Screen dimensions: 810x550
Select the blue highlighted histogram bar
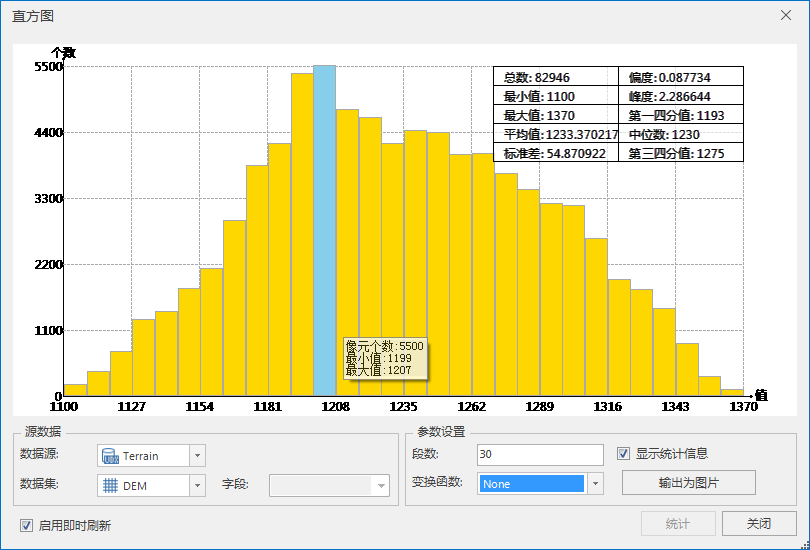coord(324,230)
